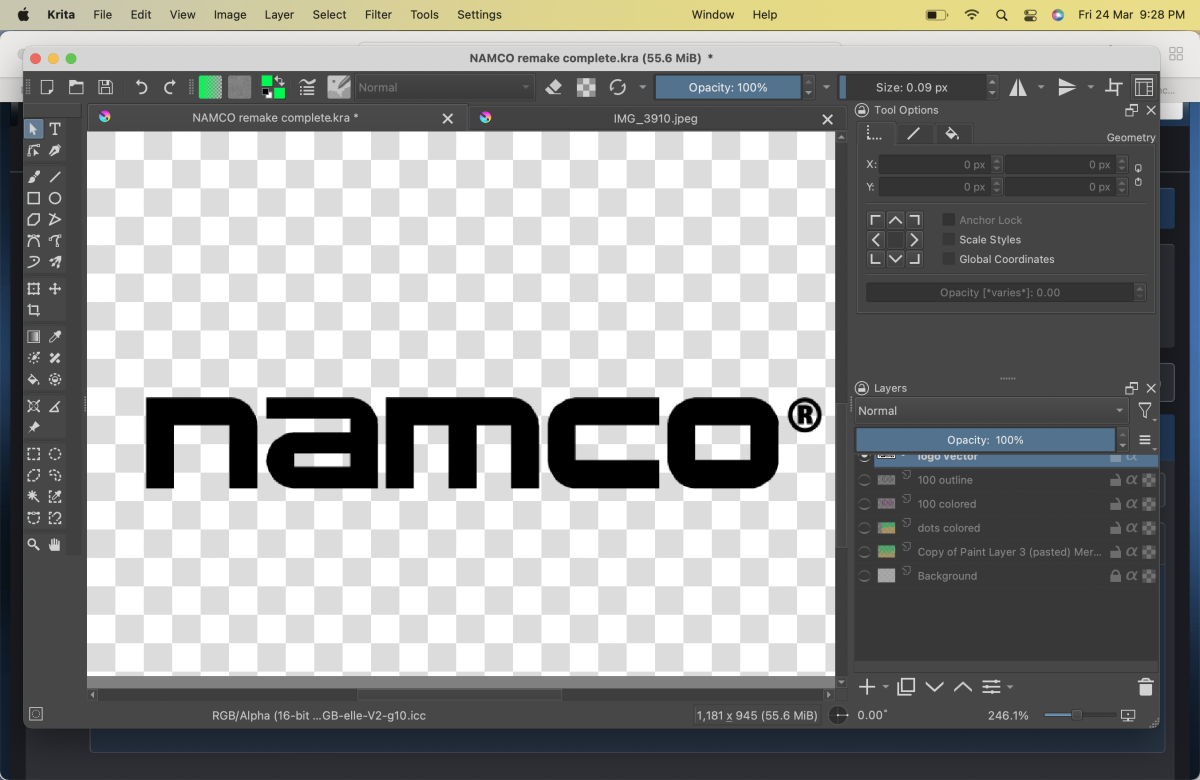Open the layer properties dropdown arrow
Viewport: 1200px width, 780px height.
coord(1010,687)
